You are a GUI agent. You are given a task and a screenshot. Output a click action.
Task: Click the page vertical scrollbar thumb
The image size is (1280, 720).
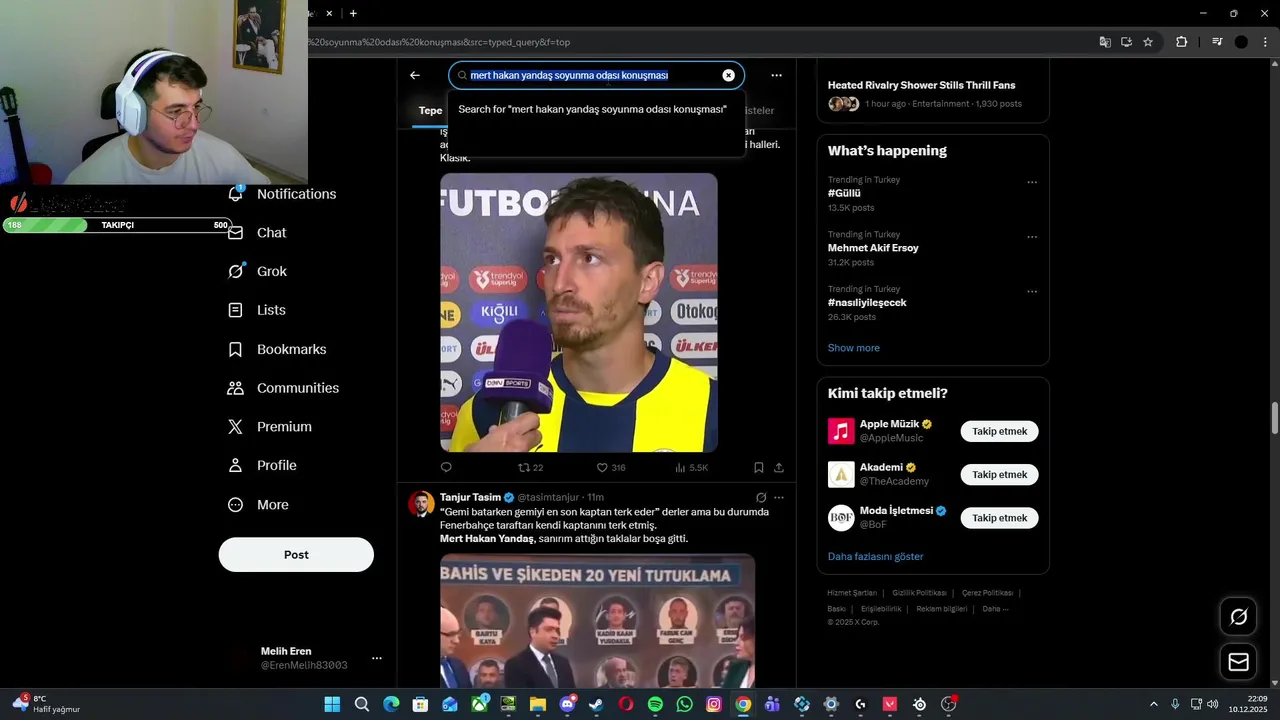(x=1274, y=417)
